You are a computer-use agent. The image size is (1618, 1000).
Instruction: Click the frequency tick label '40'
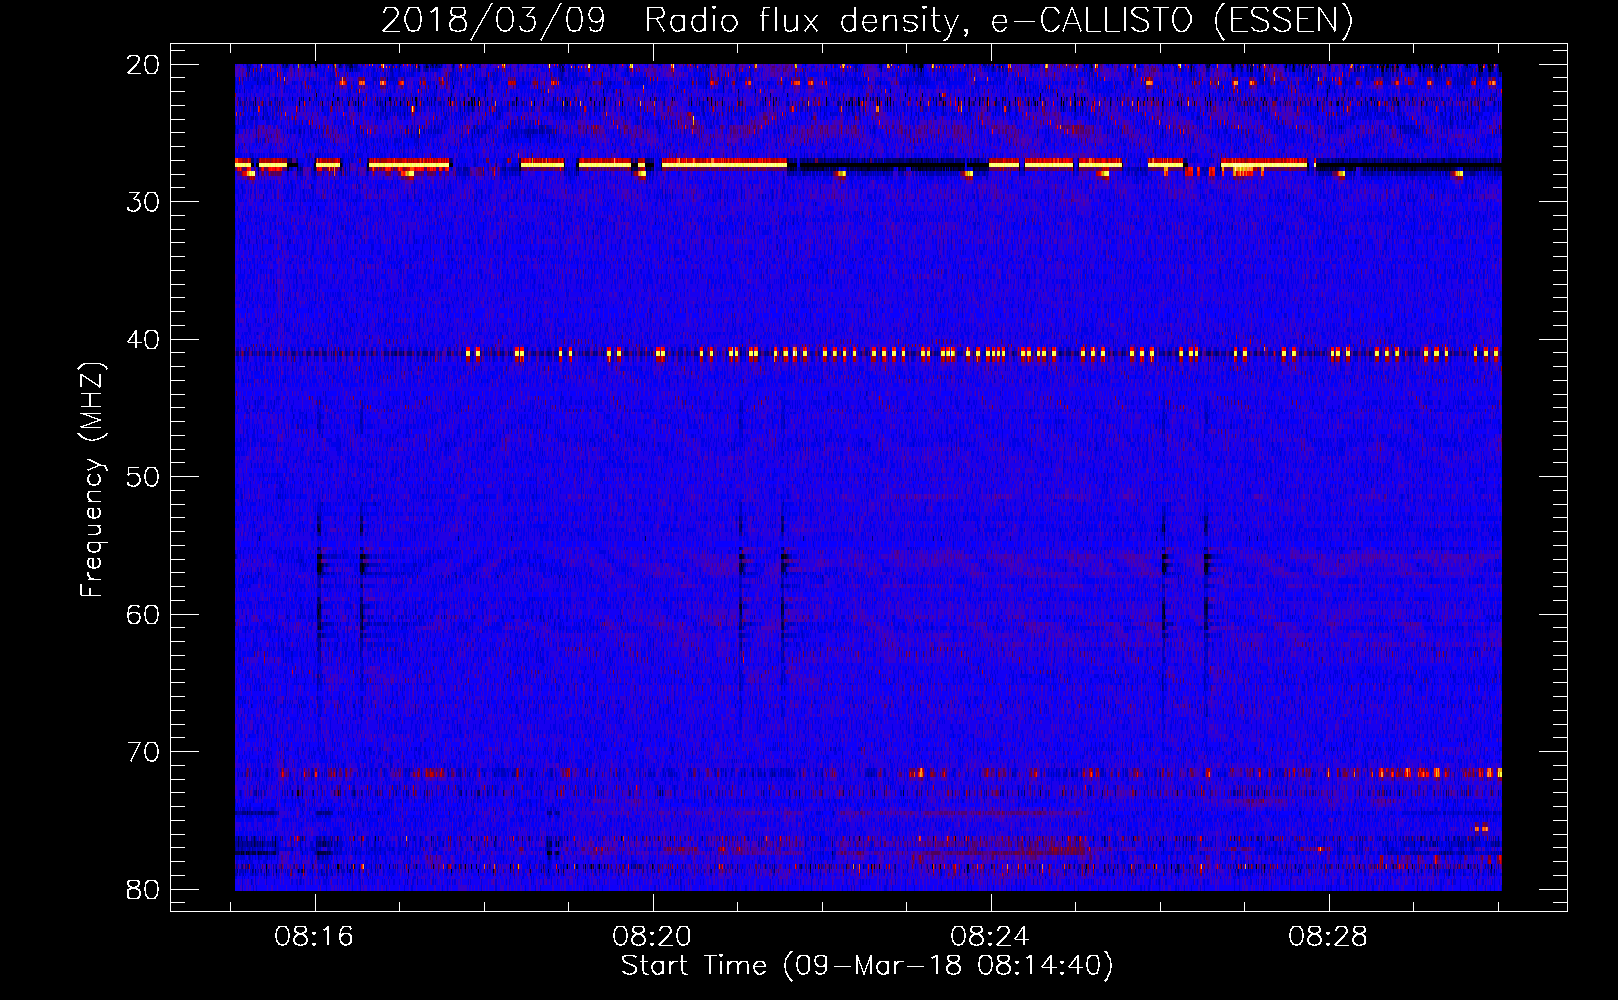click(x=144, y=340)
